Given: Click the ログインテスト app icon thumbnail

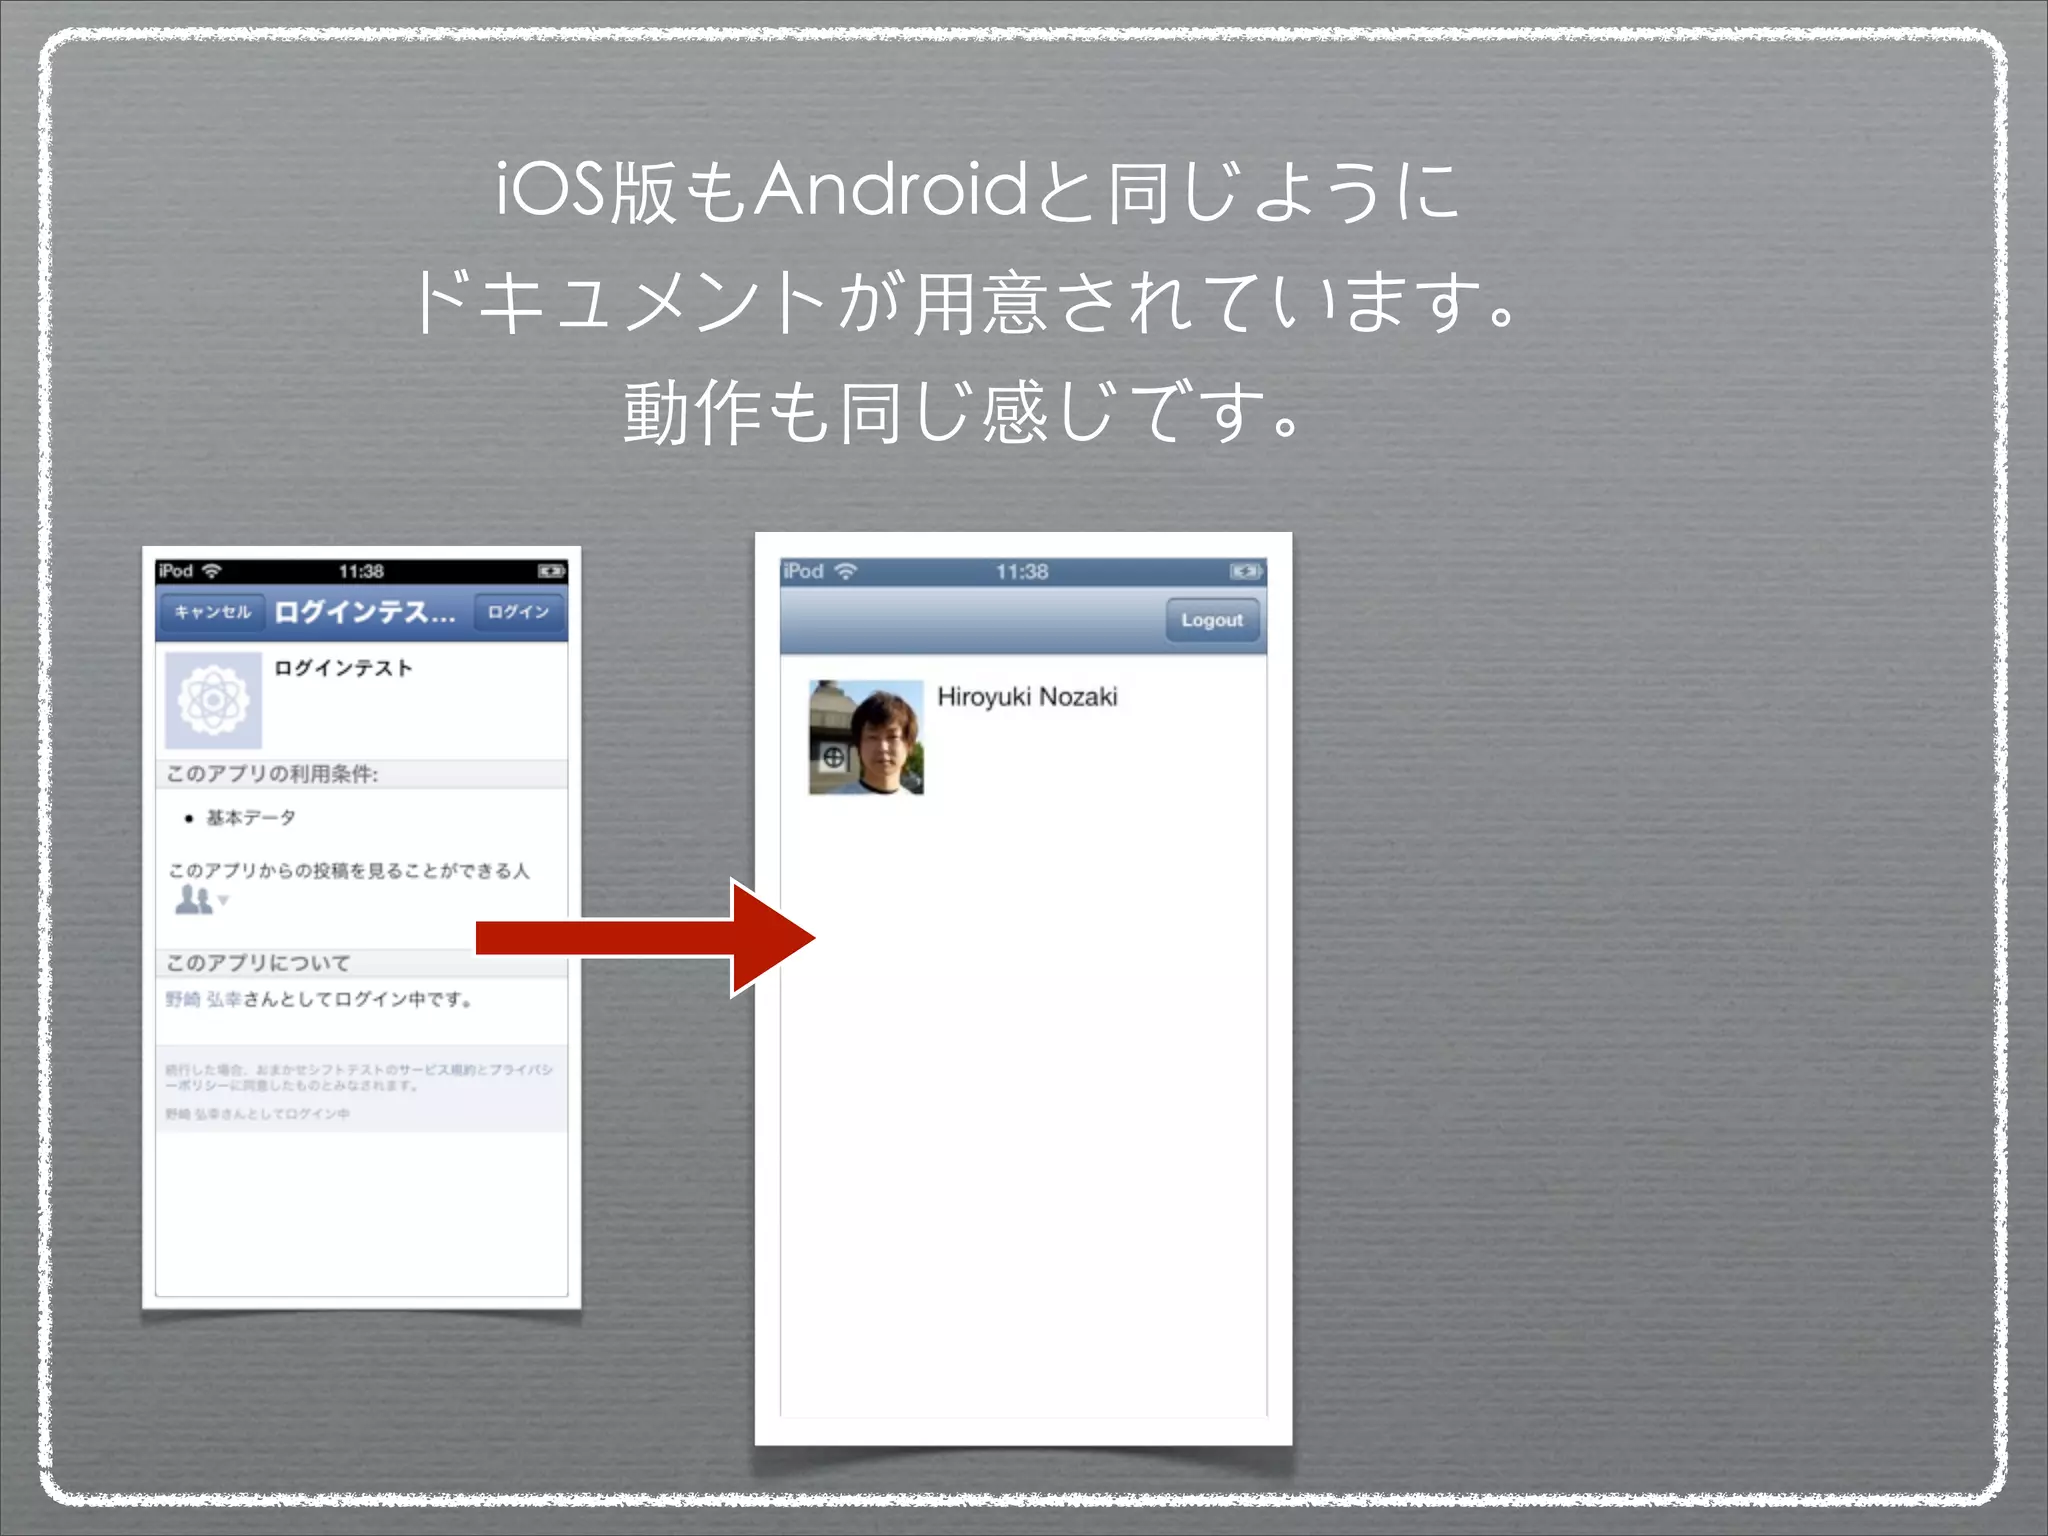Looking at the screenshot, I should [213, 701].
